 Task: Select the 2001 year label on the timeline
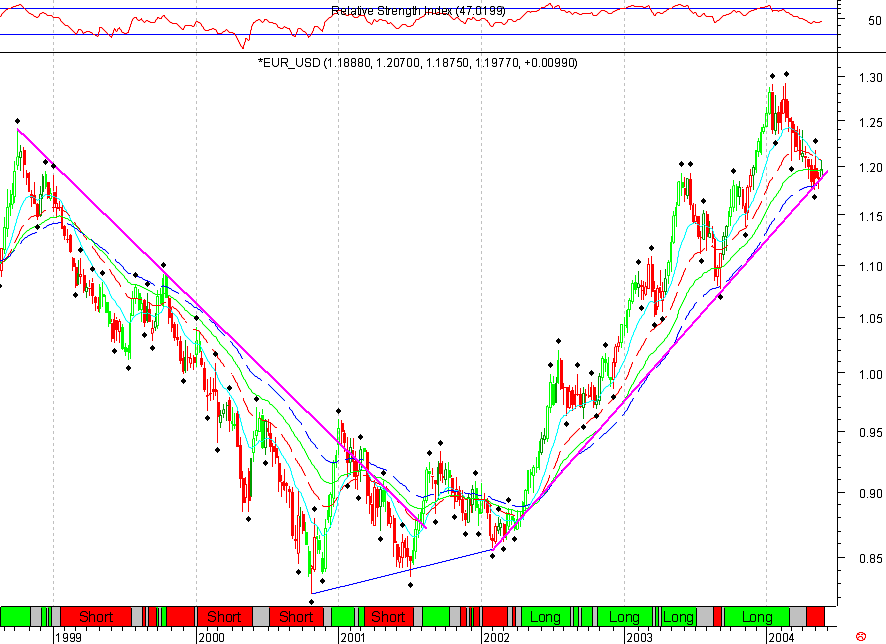coord(354,634)
